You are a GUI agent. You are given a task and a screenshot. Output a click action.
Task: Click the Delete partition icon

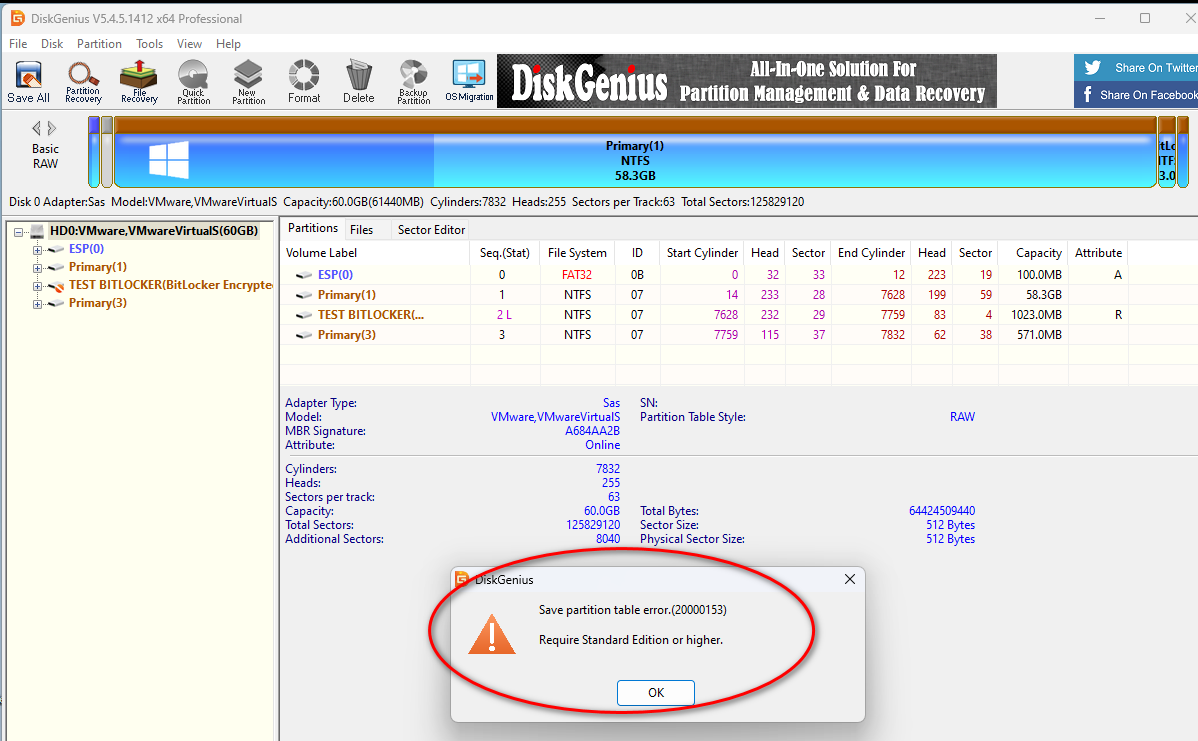(358, 81)
